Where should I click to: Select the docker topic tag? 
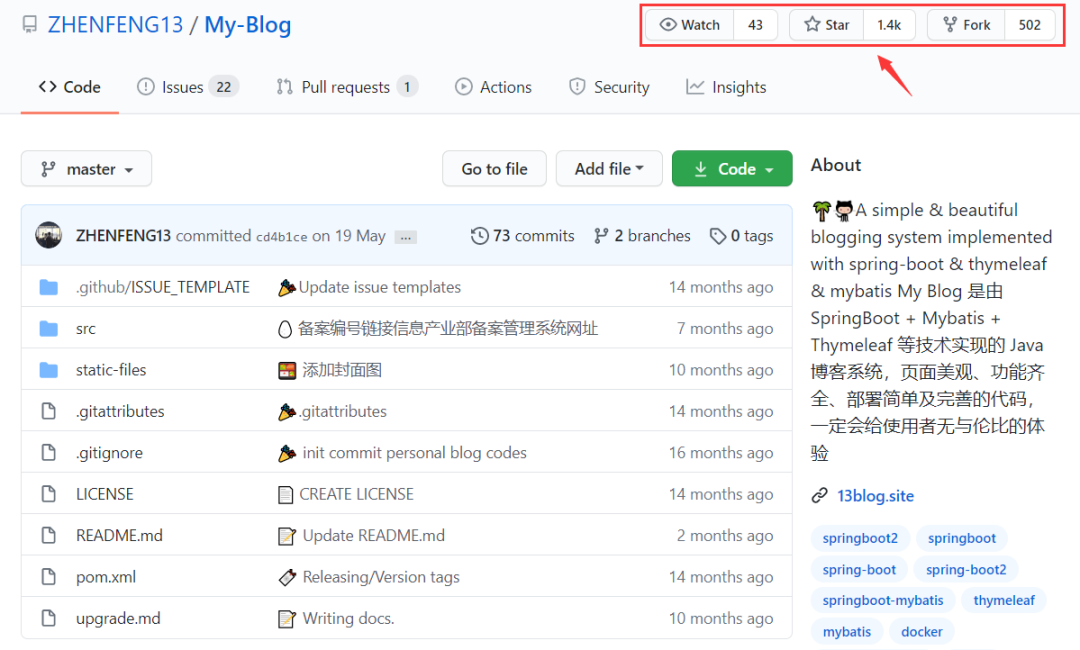(922, 631)
